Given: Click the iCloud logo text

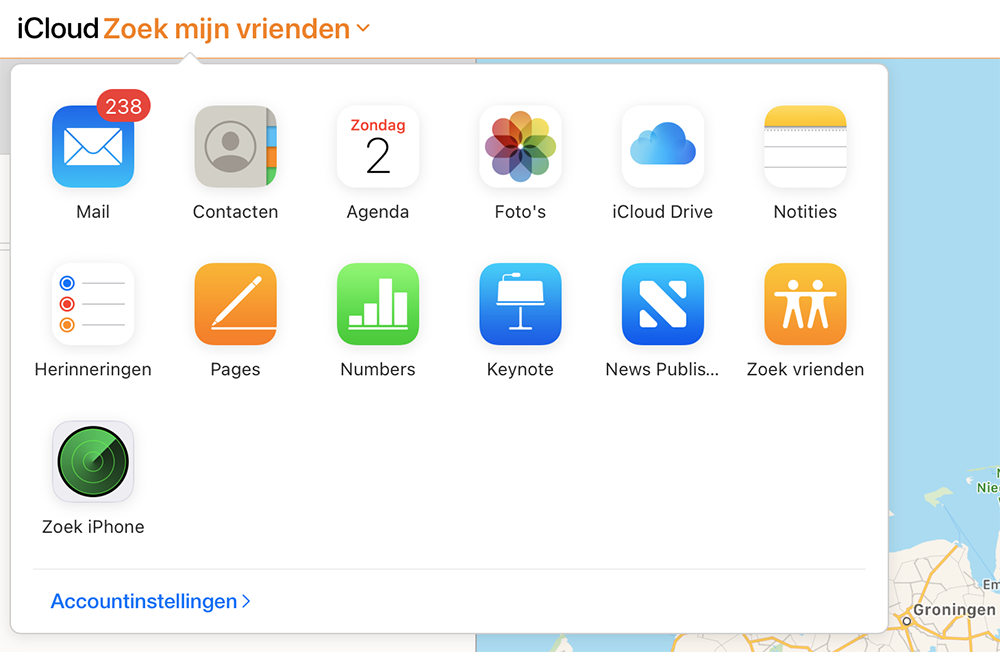Looking at the screenshot, I should [x=58, y=29].
